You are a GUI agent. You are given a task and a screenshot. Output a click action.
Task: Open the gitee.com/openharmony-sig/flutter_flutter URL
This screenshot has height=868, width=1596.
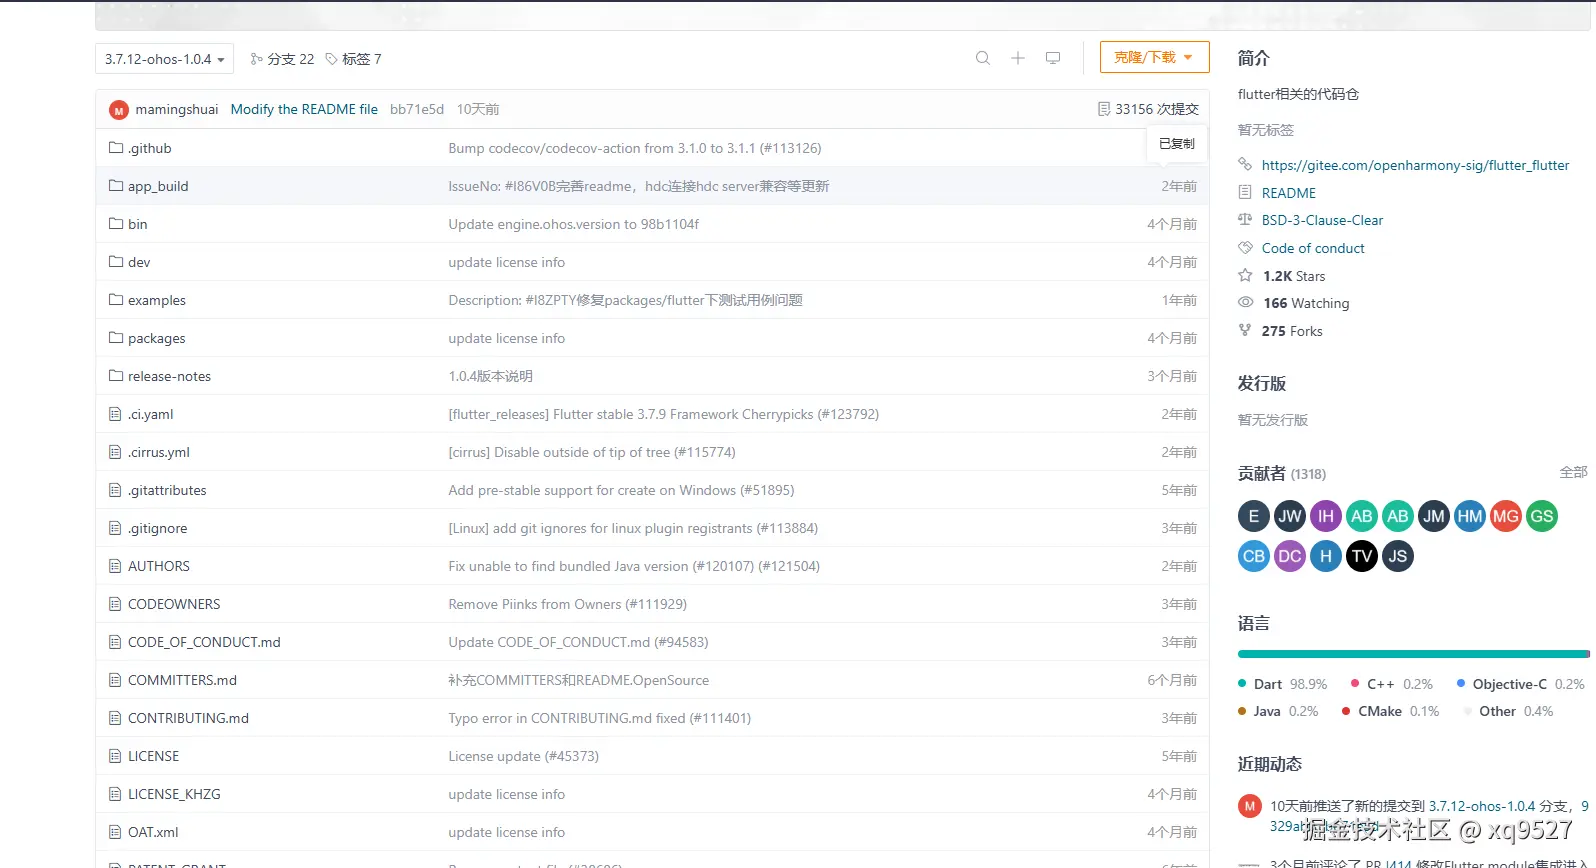tap(1415, 165)
